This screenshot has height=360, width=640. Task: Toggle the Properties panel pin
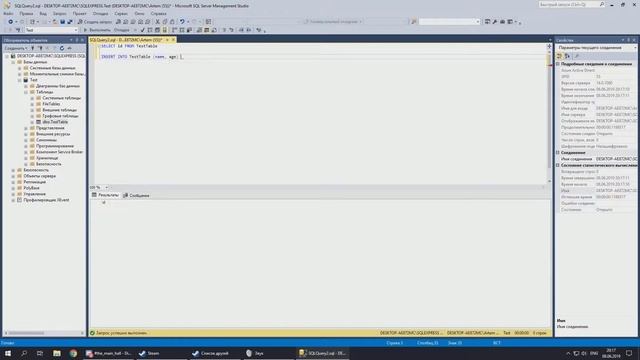click(628, 40)
